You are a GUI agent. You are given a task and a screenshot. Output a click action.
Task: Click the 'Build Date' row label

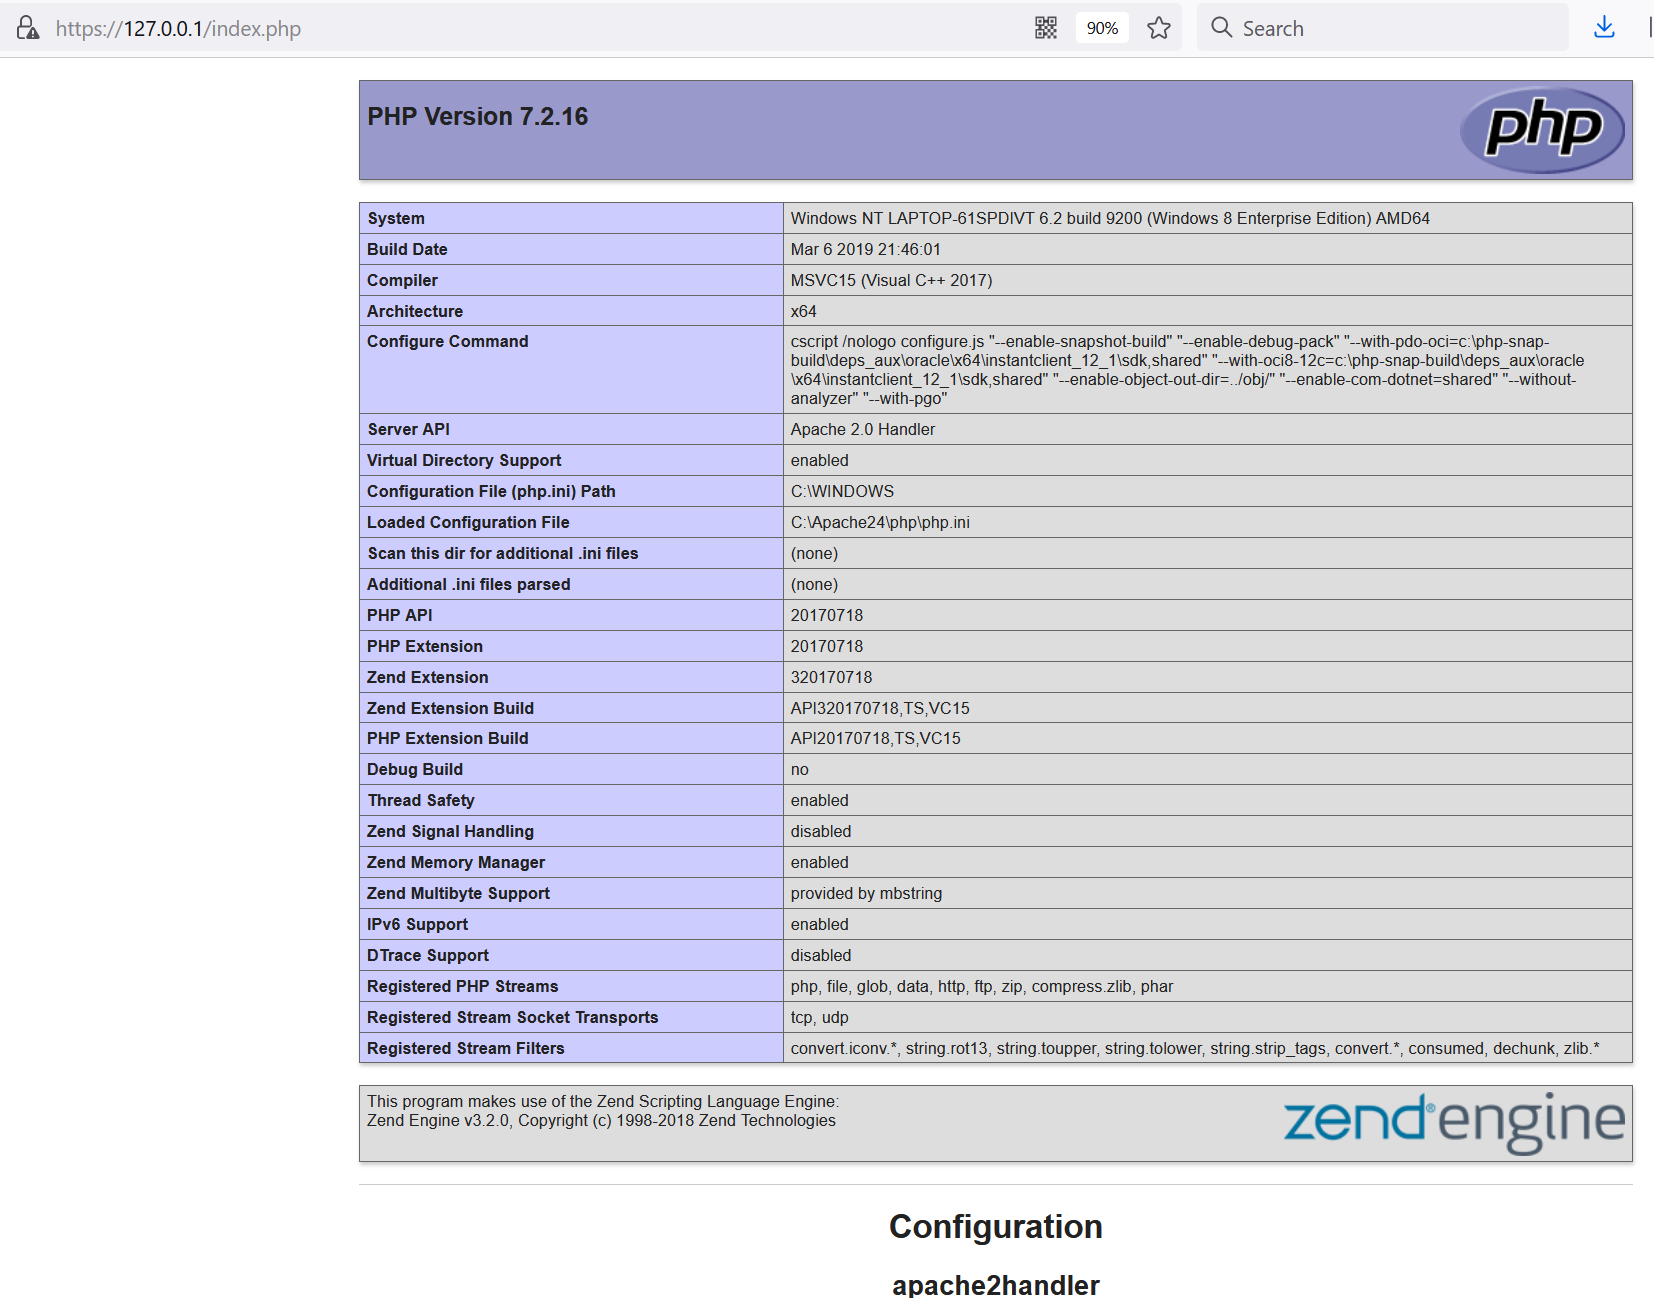pos(407,249)
